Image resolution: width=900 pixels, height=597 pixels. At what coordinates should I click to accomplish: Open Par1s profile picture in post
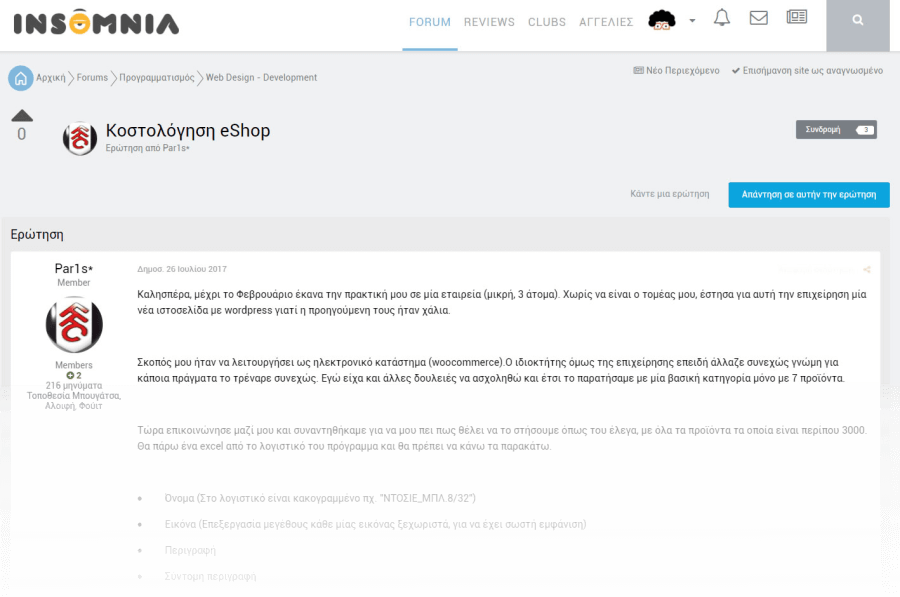74,324
